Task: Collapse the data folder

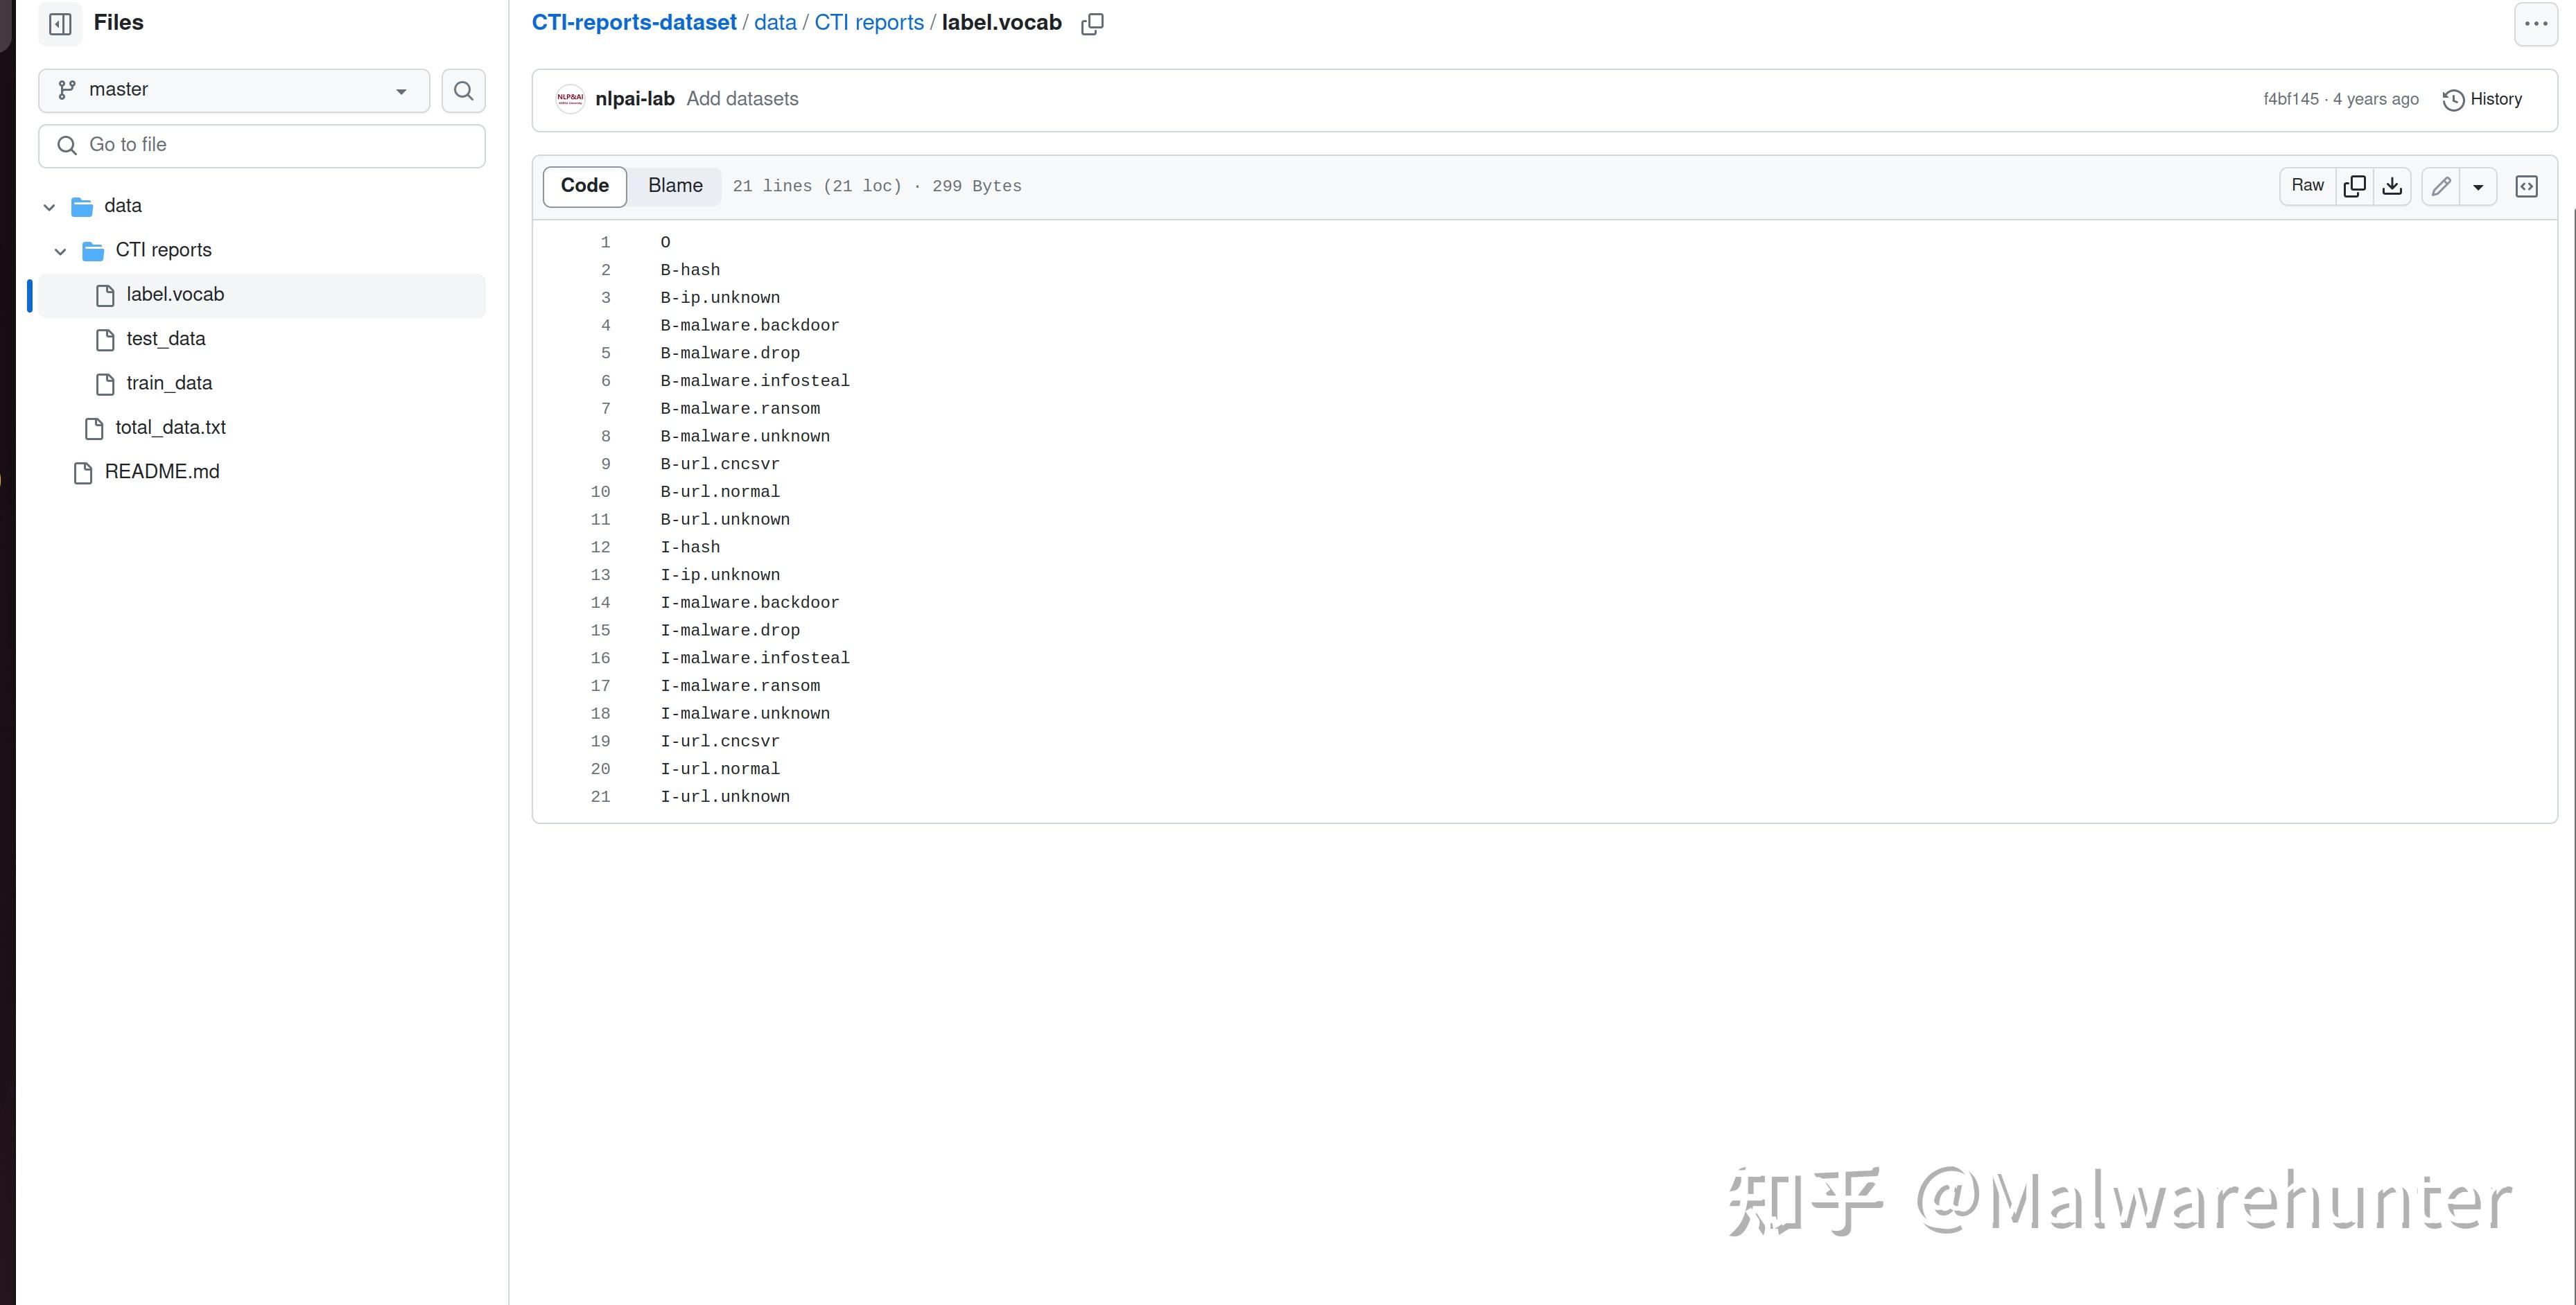Action: pos(49,206)
